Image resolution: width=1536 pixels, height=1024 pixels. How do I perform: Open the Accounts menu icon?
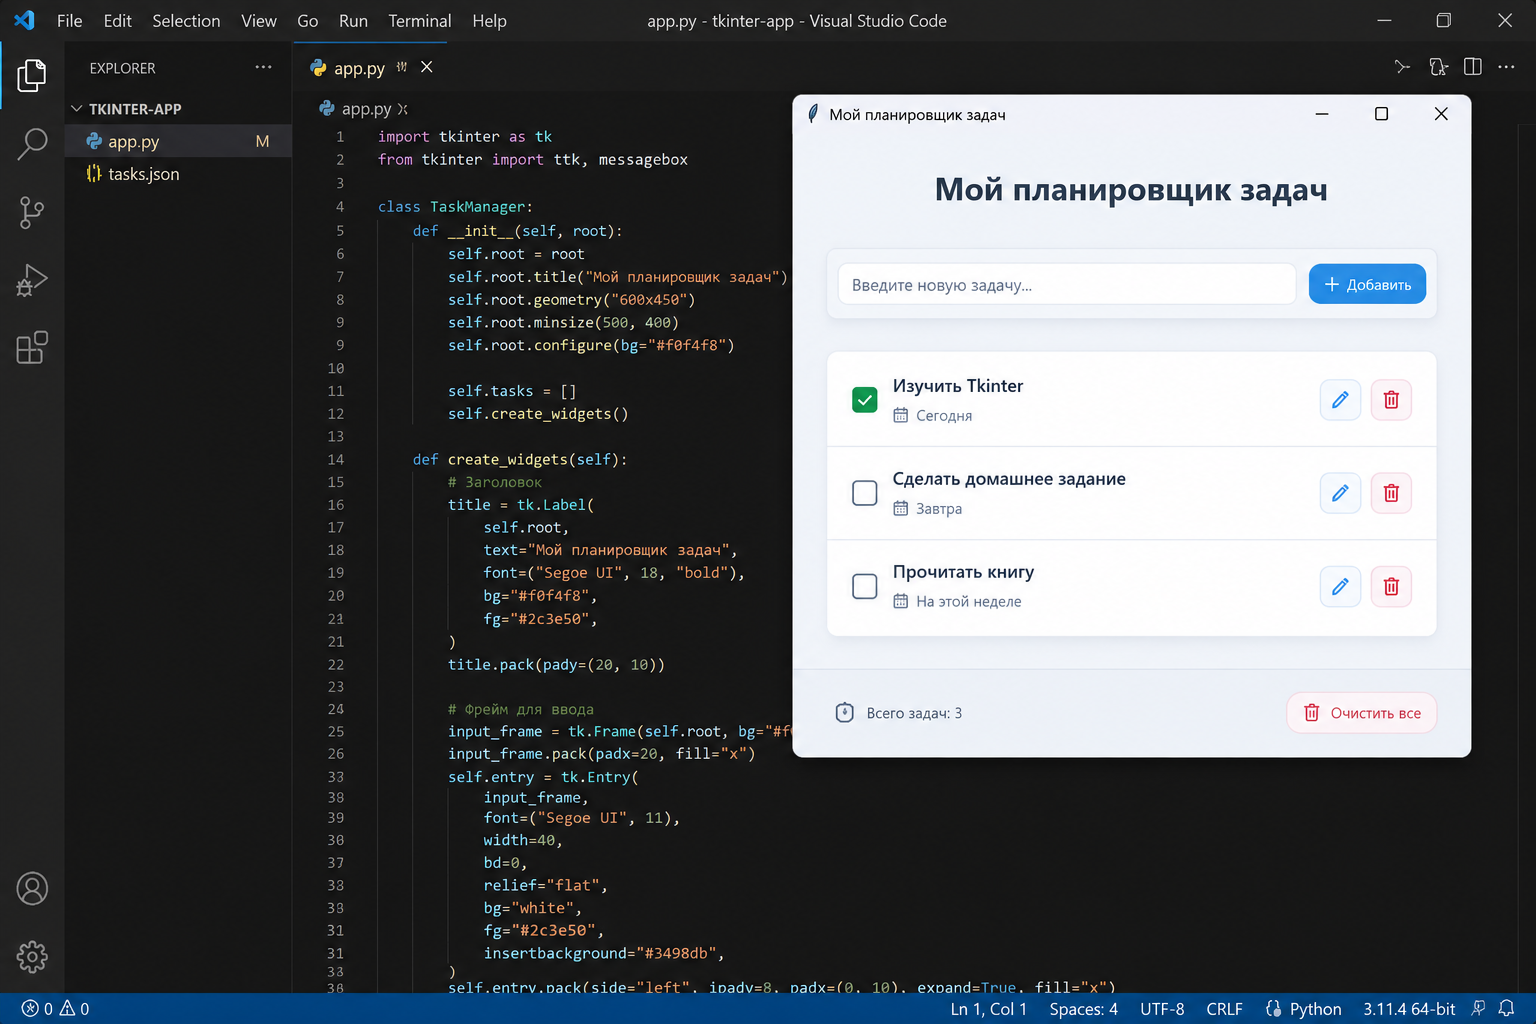click(x=32, y=888)
